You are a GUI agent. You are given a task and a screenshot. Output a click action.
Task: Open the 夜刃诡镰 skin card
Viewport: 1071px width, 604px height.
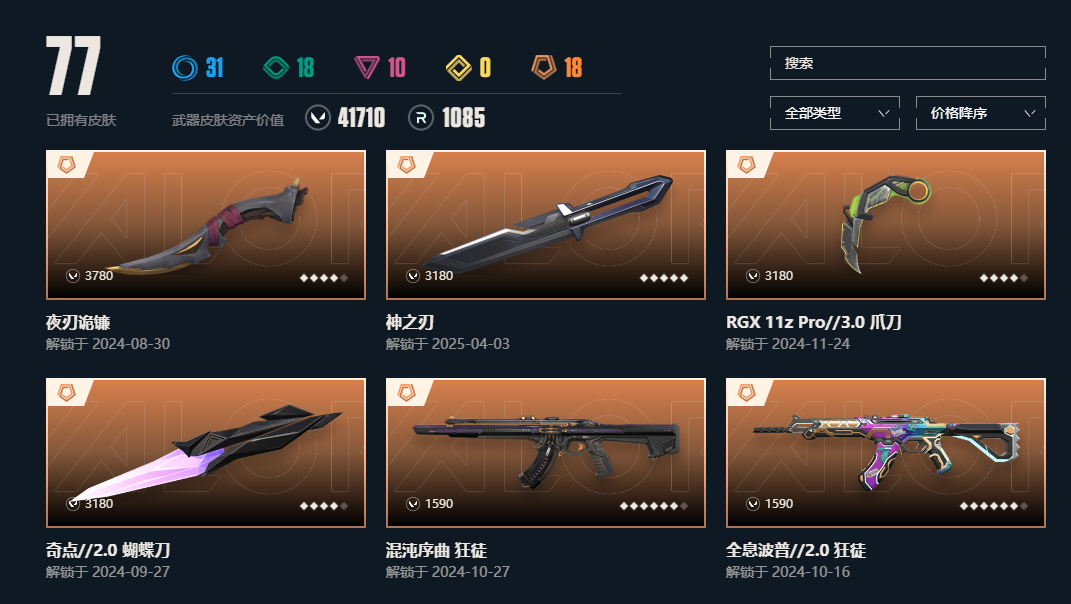[206, 225]
